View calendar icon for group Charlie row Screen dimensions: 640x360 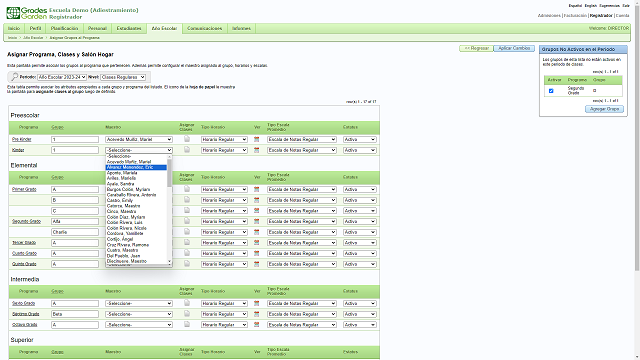[x=256, y=232]
